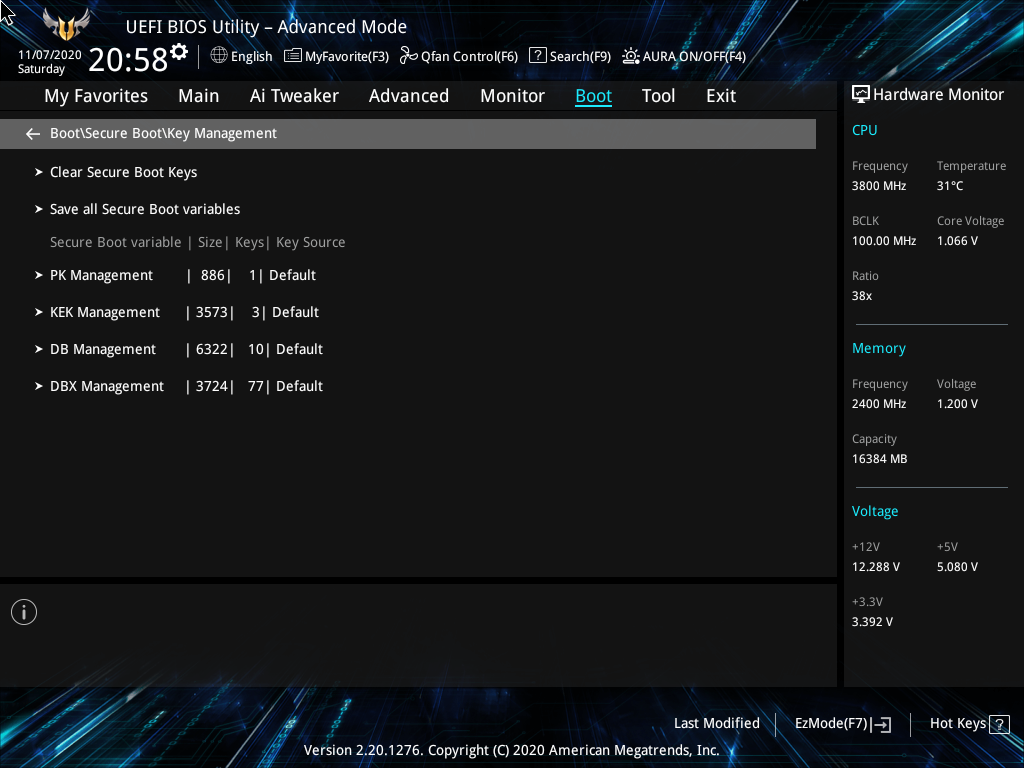This screenshot has width=1024, height=768.
Task: Expand the DB Management arrow
Action: 39,349
